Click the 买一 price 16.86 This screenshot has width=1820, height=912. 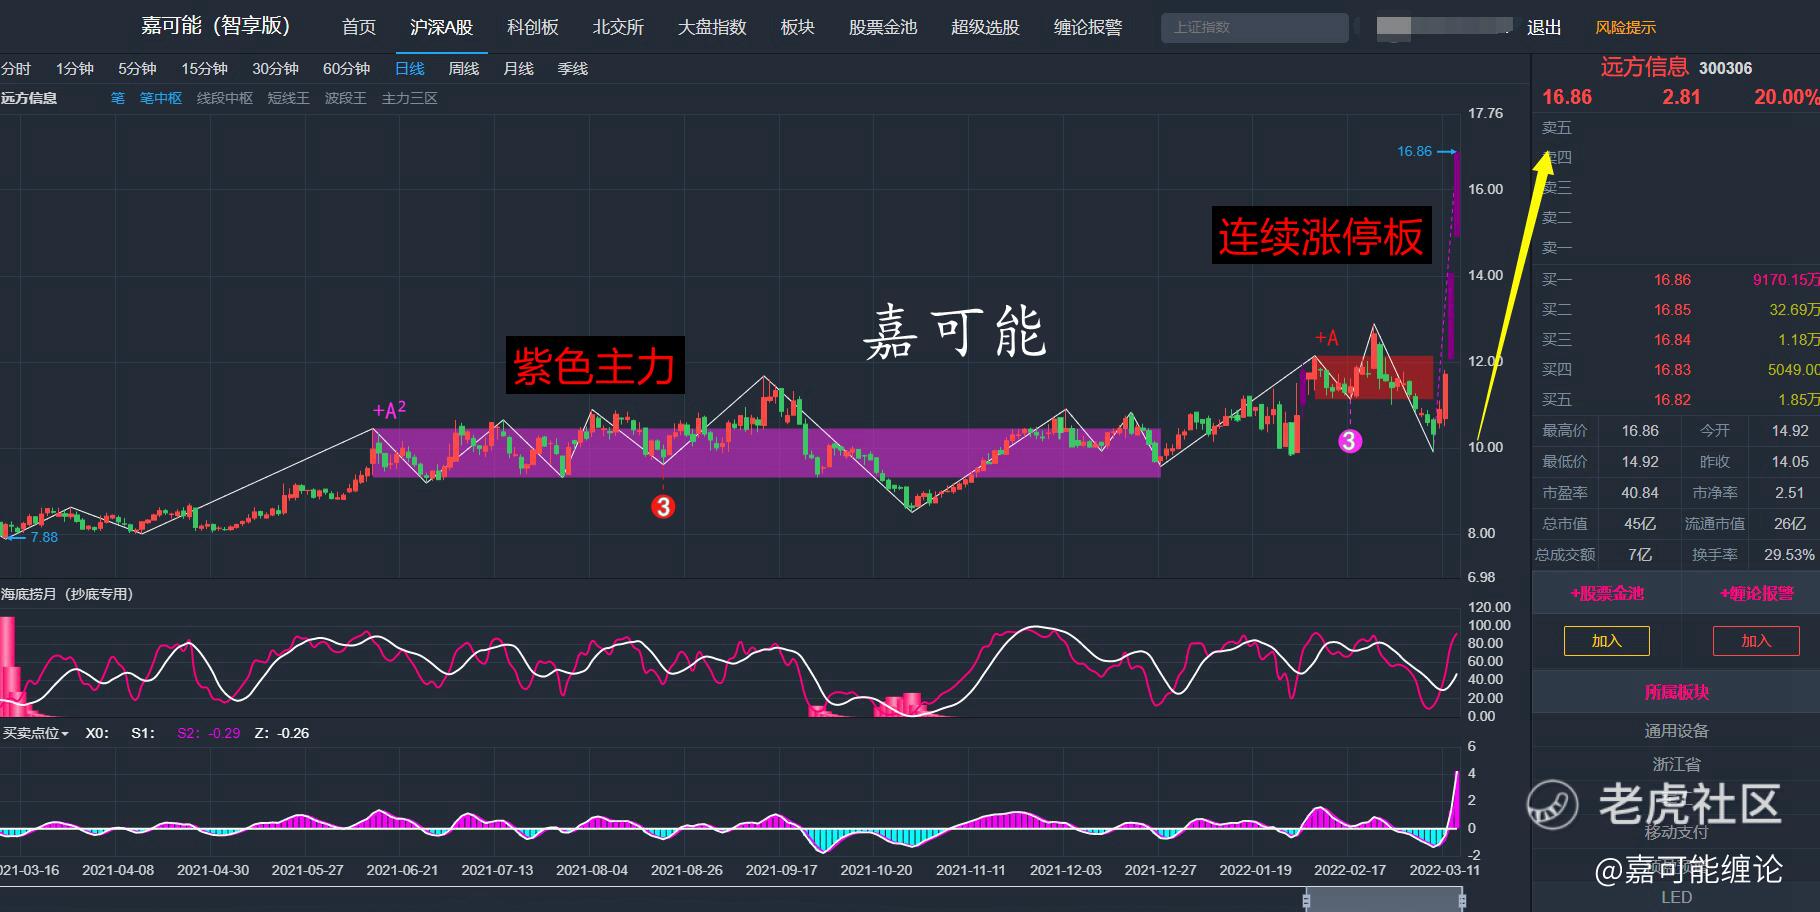(1672, 280)
